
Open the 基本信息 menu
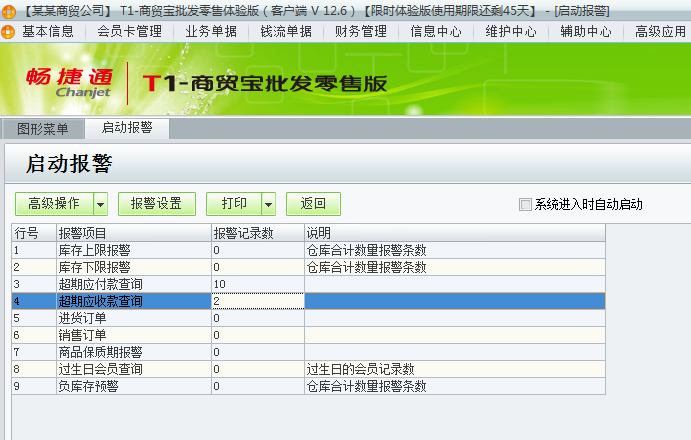coord(48,32)
